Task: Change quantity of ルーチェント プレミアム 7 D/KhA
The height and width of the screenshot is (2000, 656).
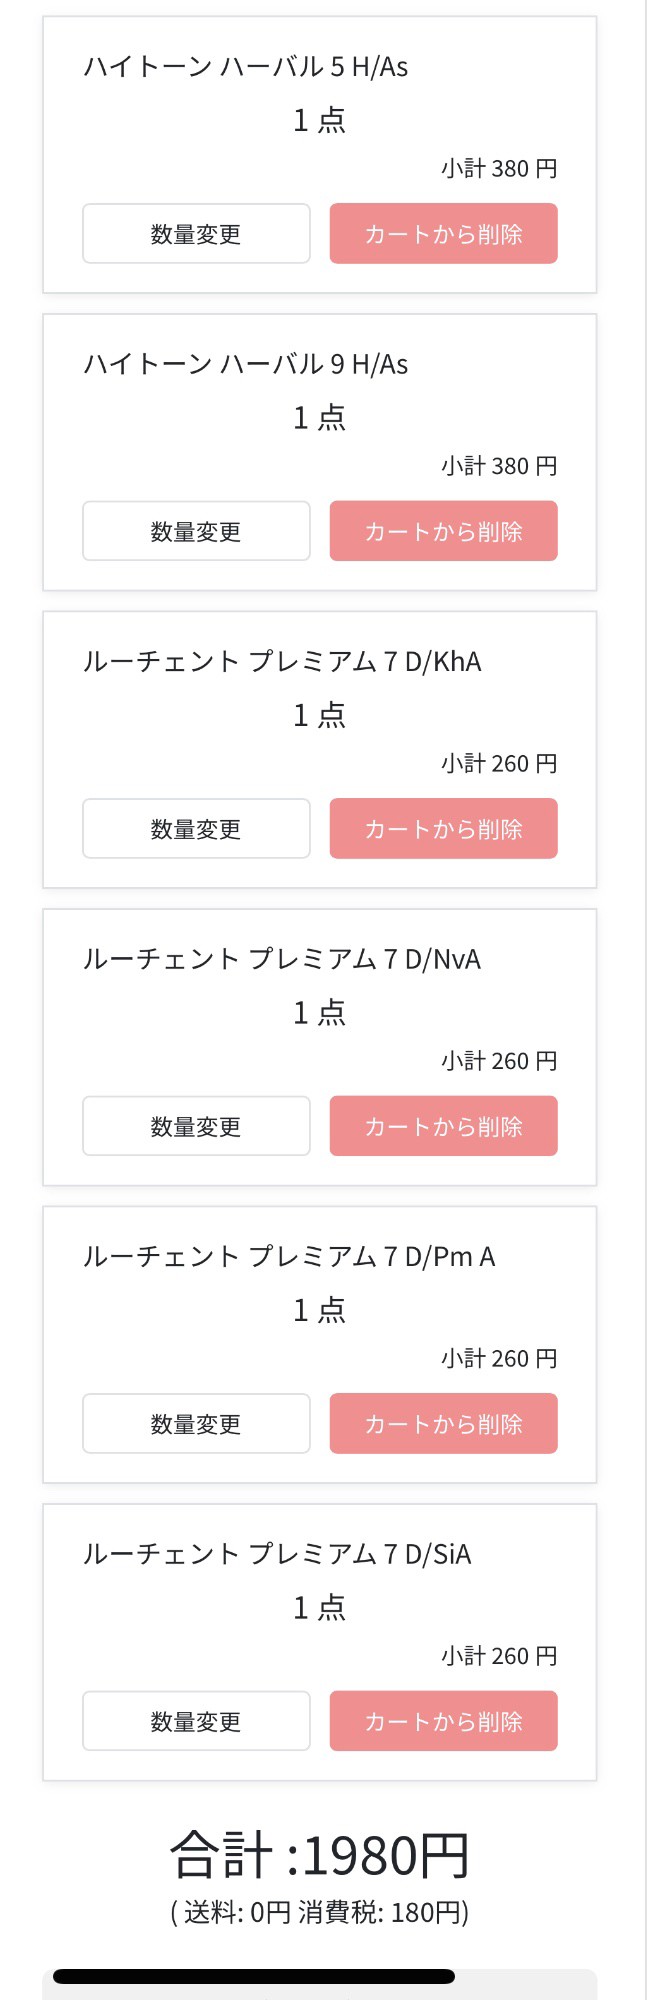Action: point(196,829)
